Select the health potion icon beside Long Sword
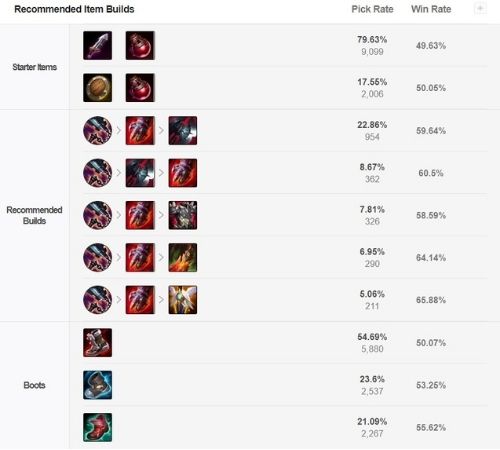500x450 pixels. [x=140, y=45]
